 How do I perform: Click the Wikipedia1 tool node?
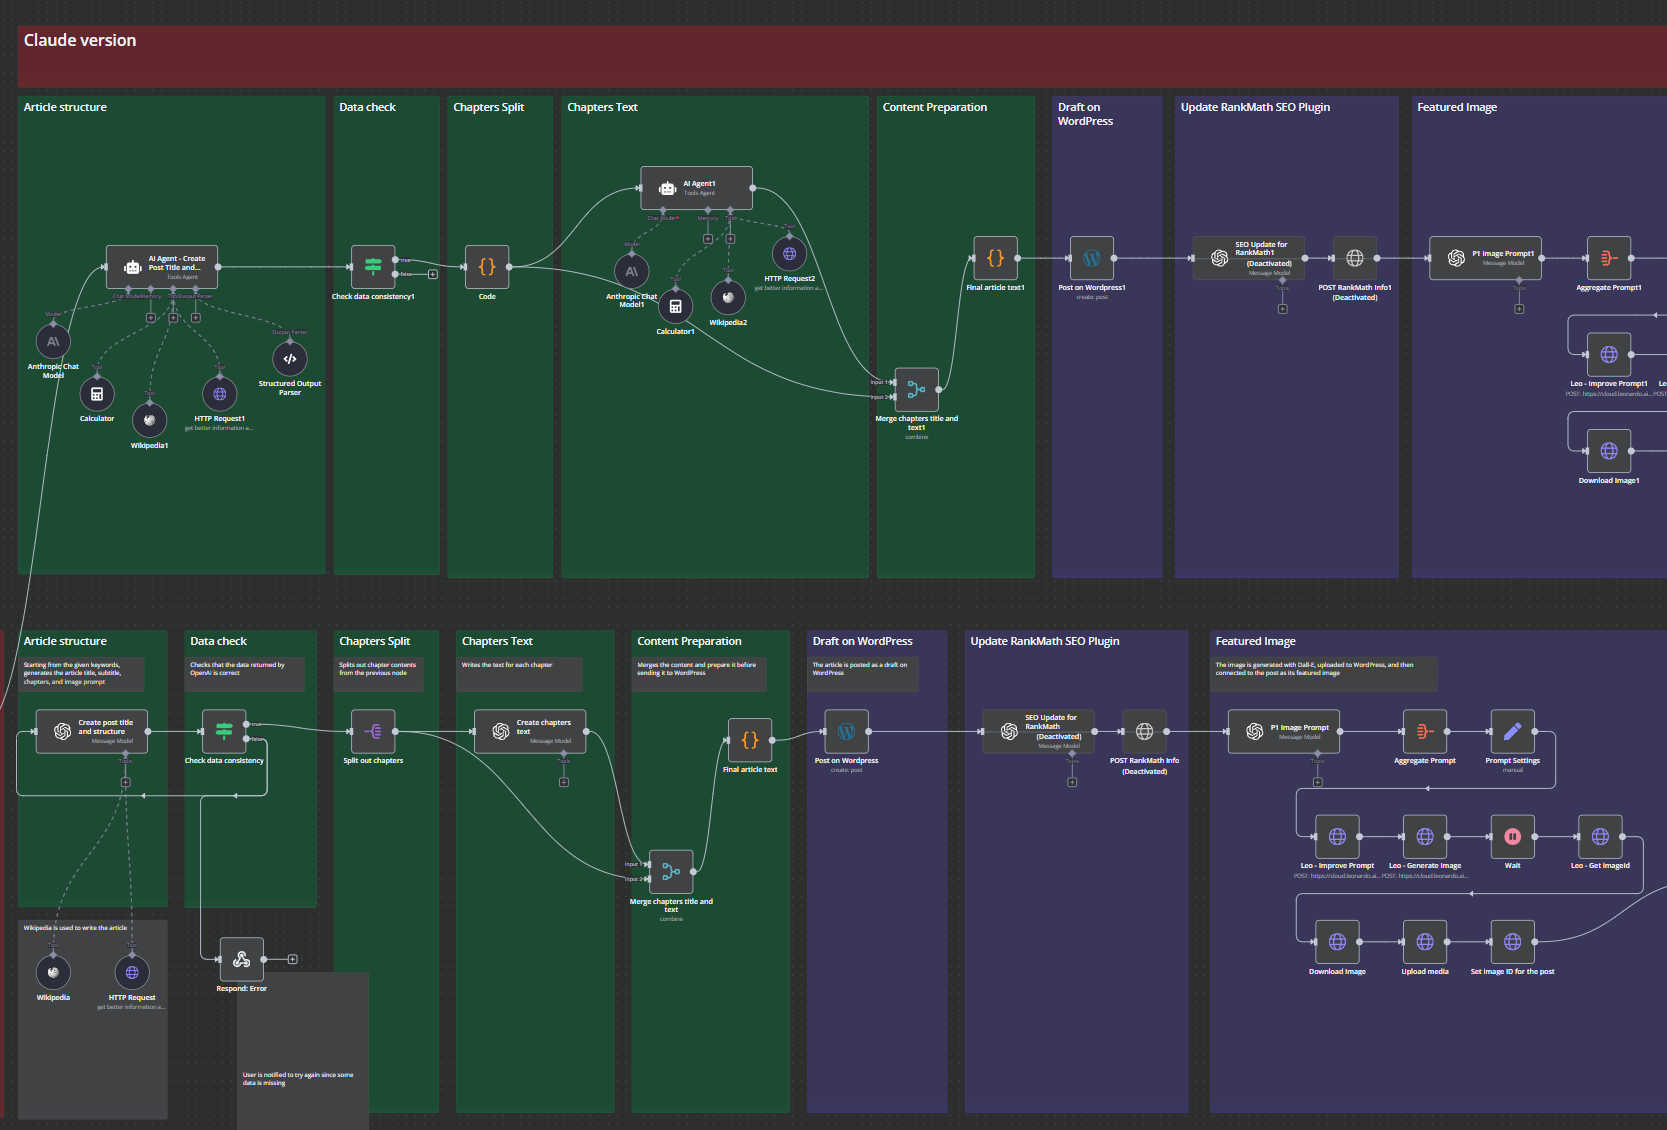[149, 420]
